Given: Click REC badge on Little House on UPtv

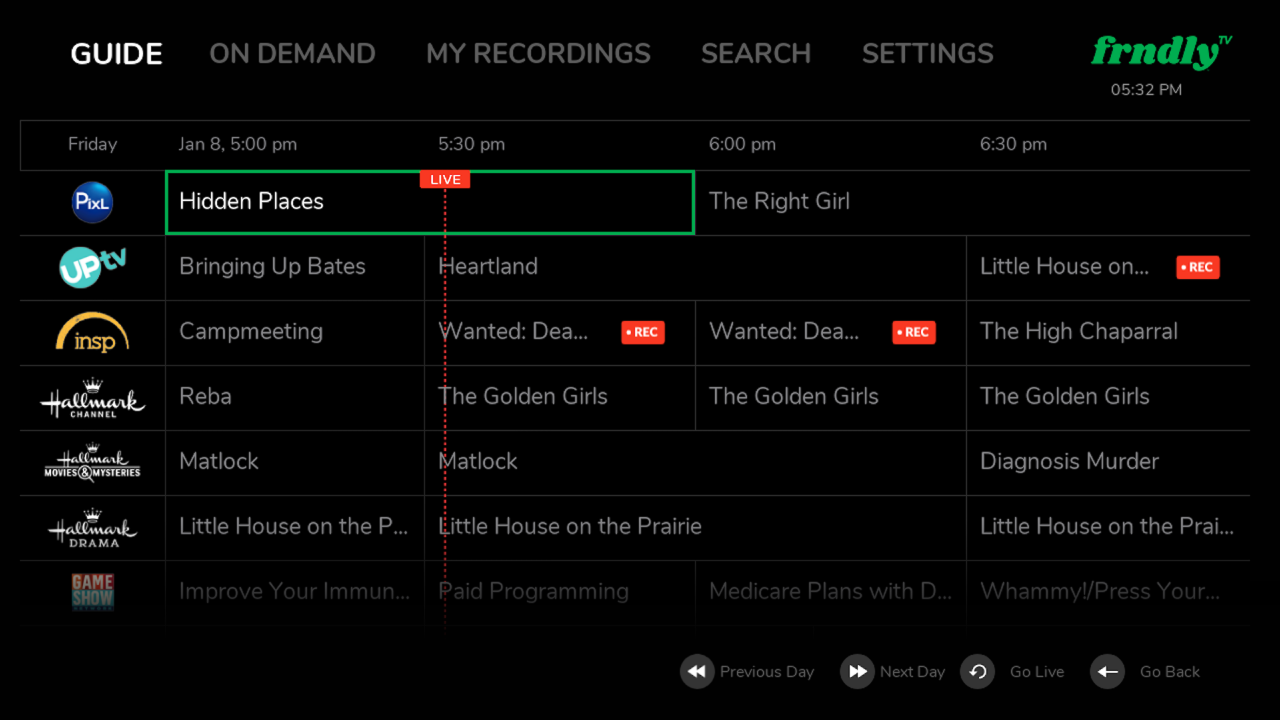Looking at the screenshot, I should 1198,267.
